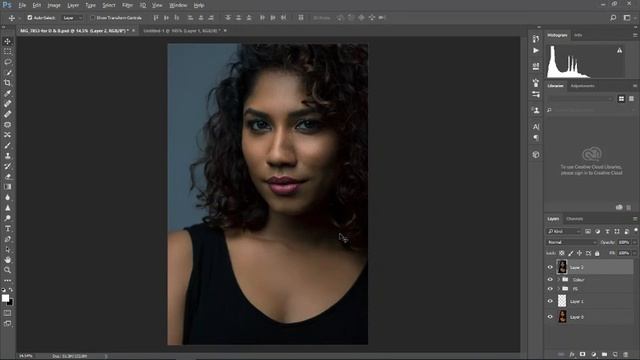The height and width of the screenshot is (360, 640).
Task: Select the Clone Stamp tool
Action: point(7,156)
